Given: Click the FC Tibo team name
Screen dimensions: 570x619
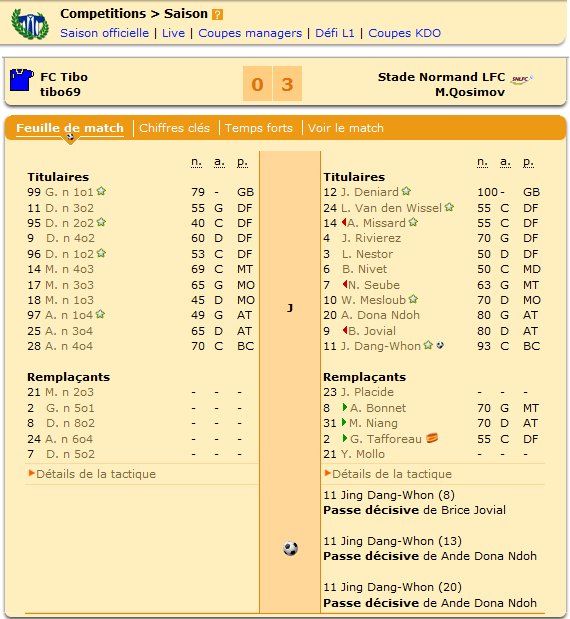Looking at the screenshot, I should 64,77.
